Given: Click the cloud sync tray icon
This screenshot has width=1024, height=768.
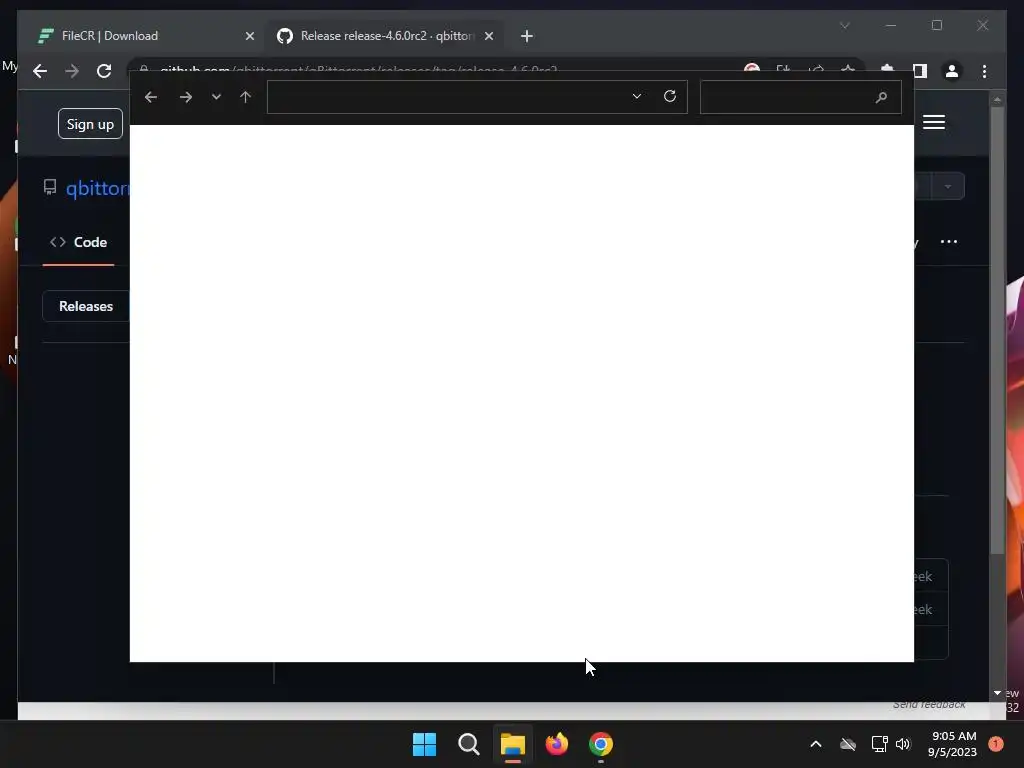Looking at the screenshot, I should point(848,744).
